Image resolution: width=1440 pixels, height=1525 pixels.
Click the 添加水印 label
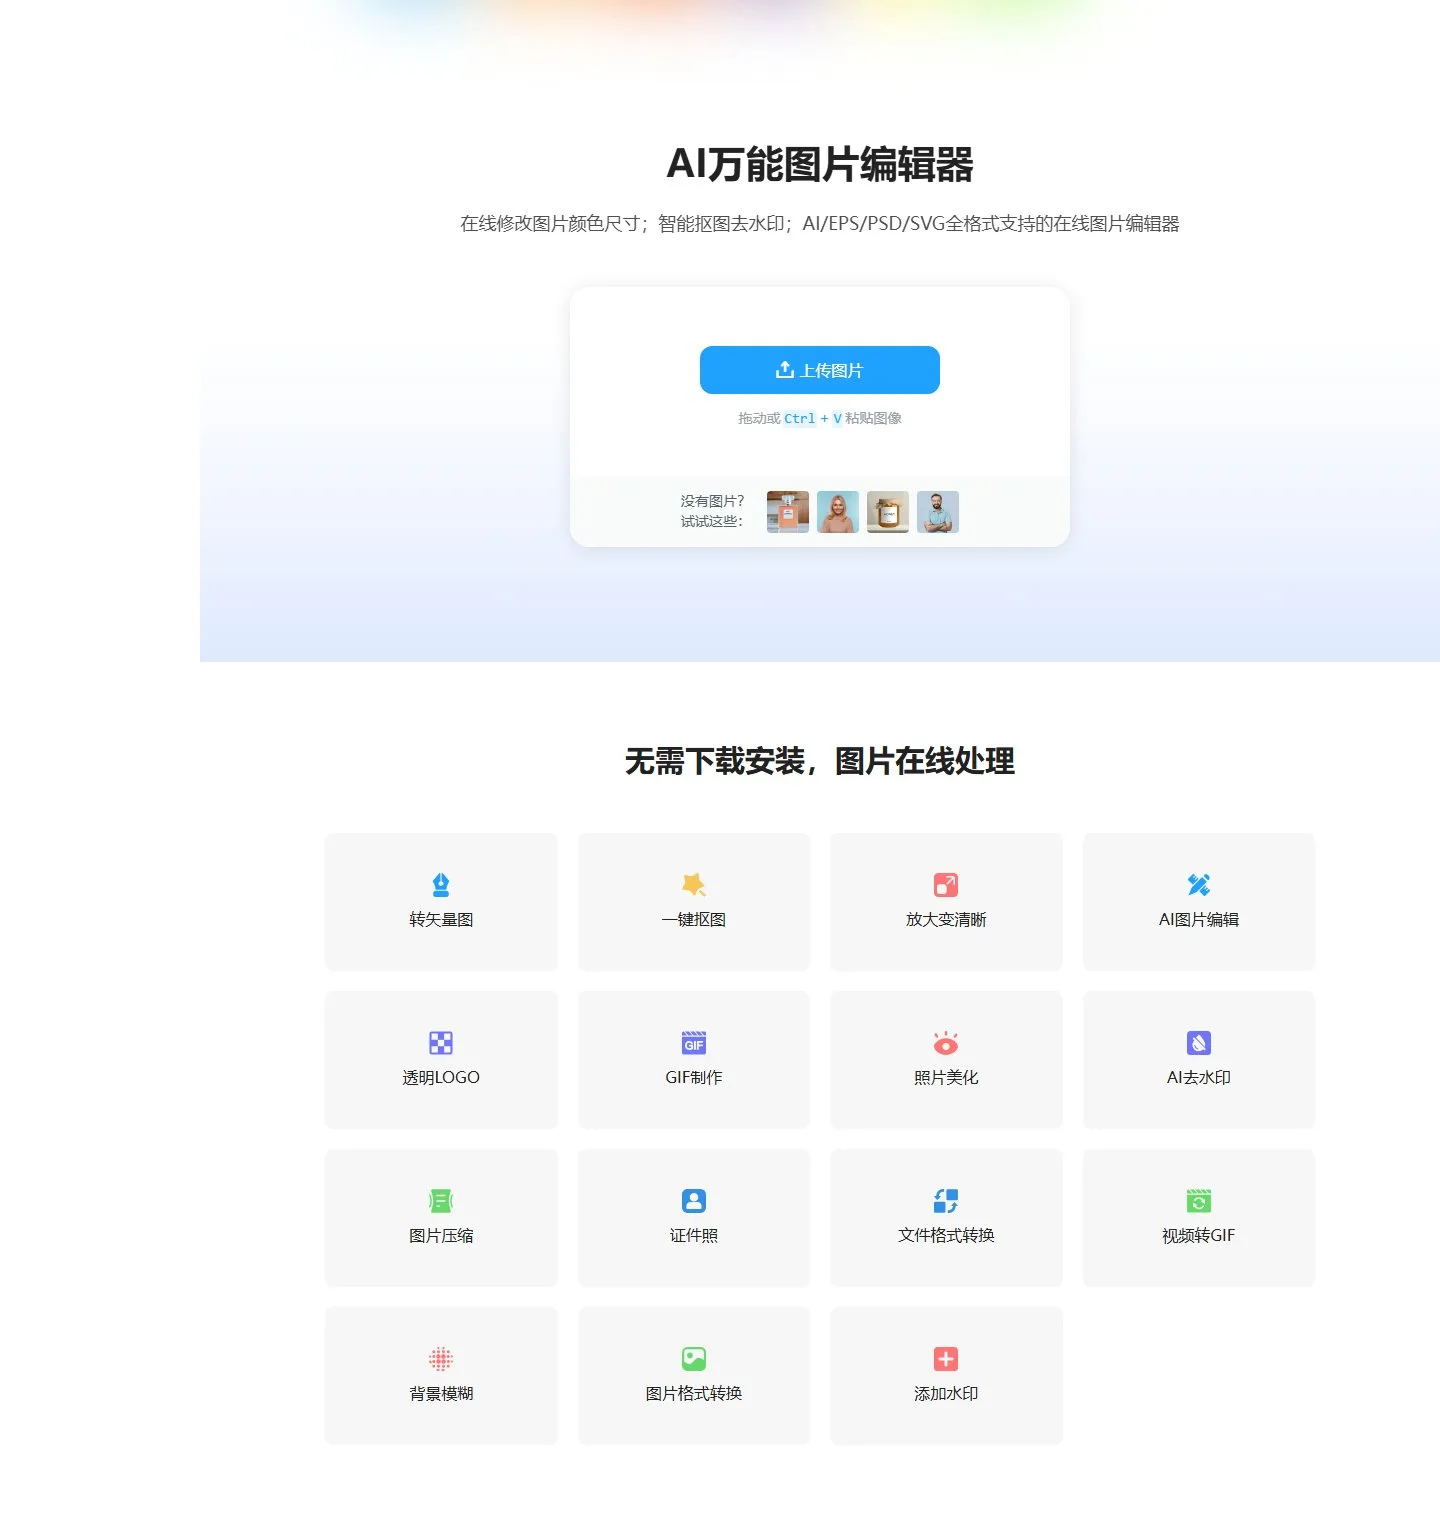coord(946,1394)
